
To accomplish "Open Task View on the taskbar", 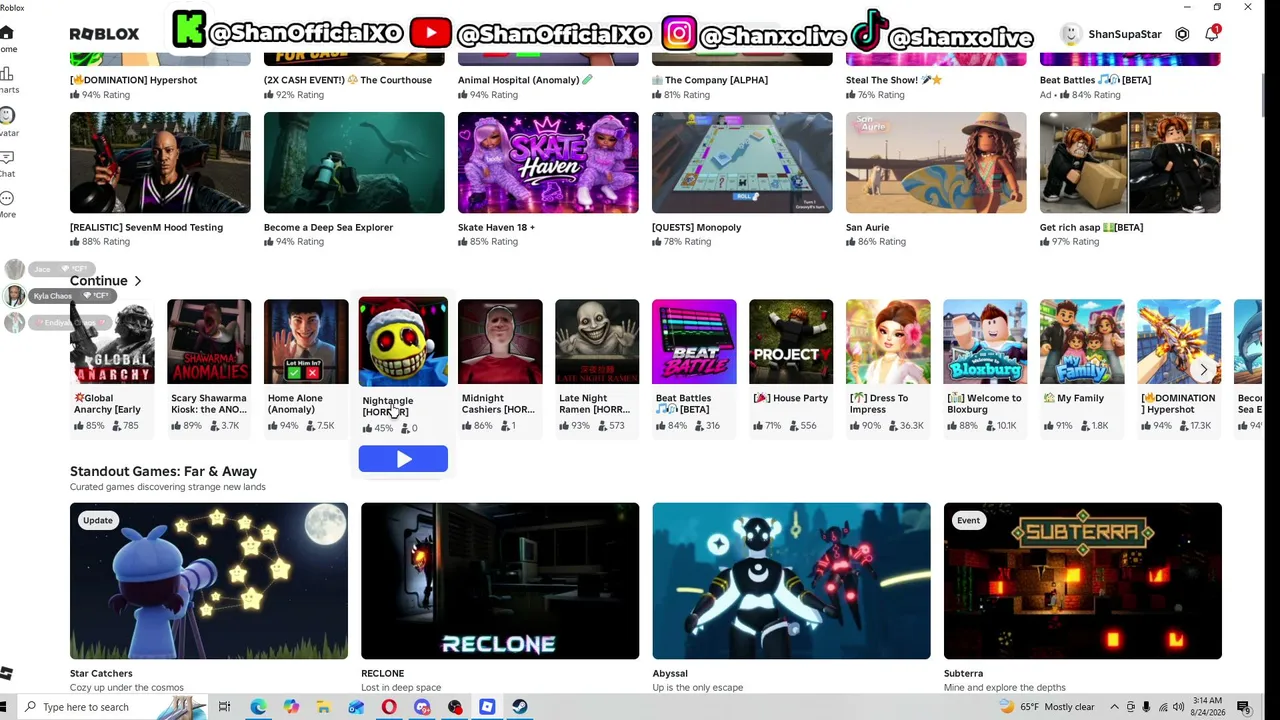I will pos(224,707).
